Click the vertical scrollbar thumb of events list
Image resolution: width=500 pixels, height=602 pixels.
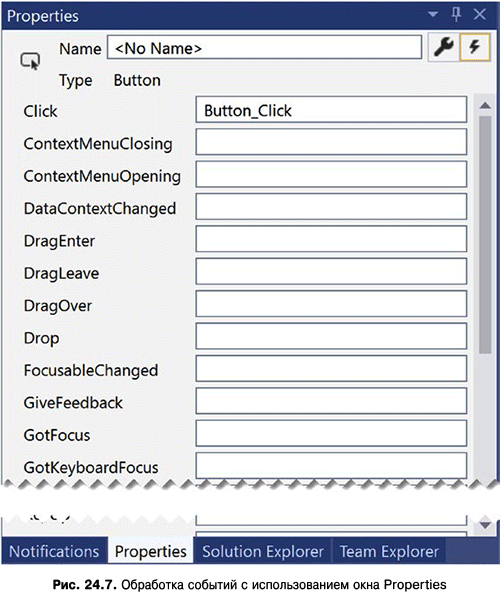(x=485, y=234)
